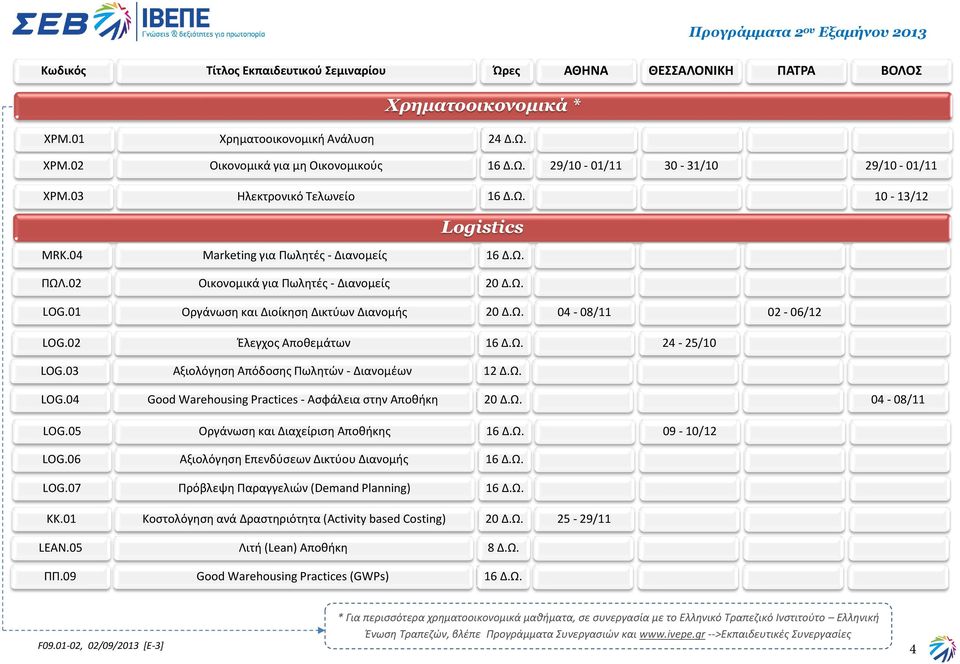Select the ΒΟΛΟΣ column header
Screen dimensions: 960x664
point(901,71)
